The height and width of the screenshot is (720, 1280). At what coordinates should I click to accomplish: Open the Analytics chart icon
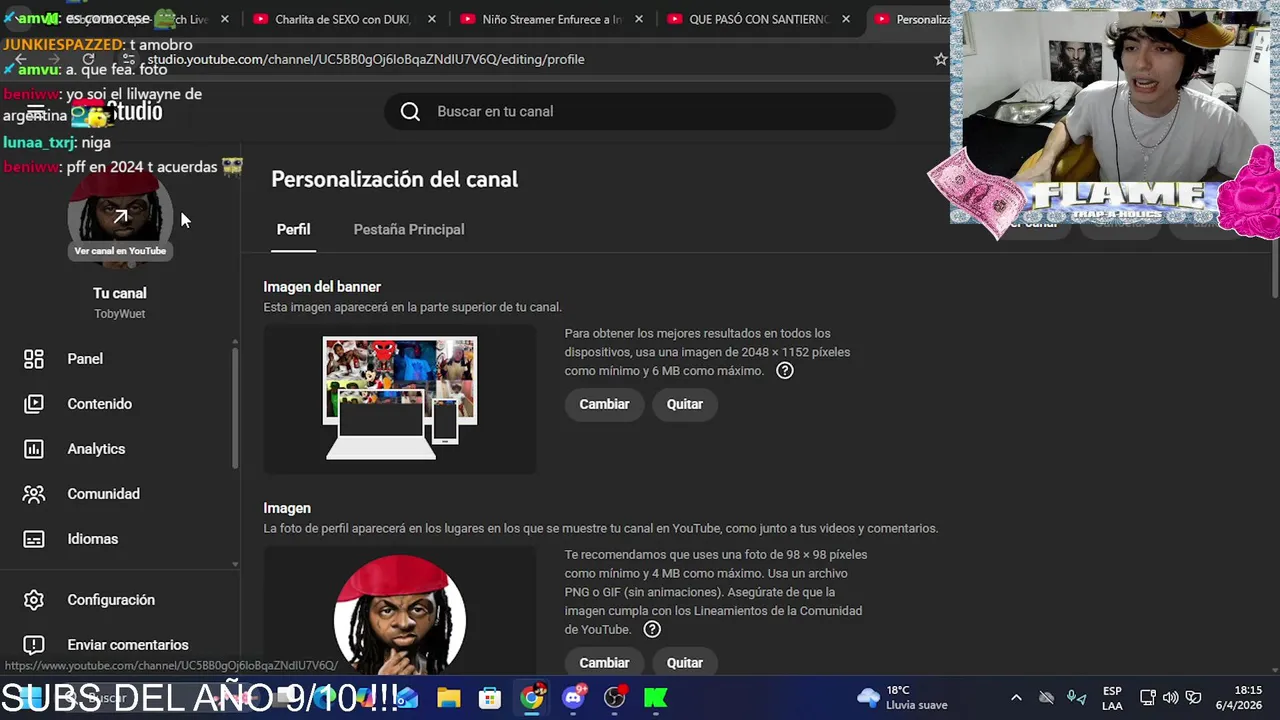point(34,449)
